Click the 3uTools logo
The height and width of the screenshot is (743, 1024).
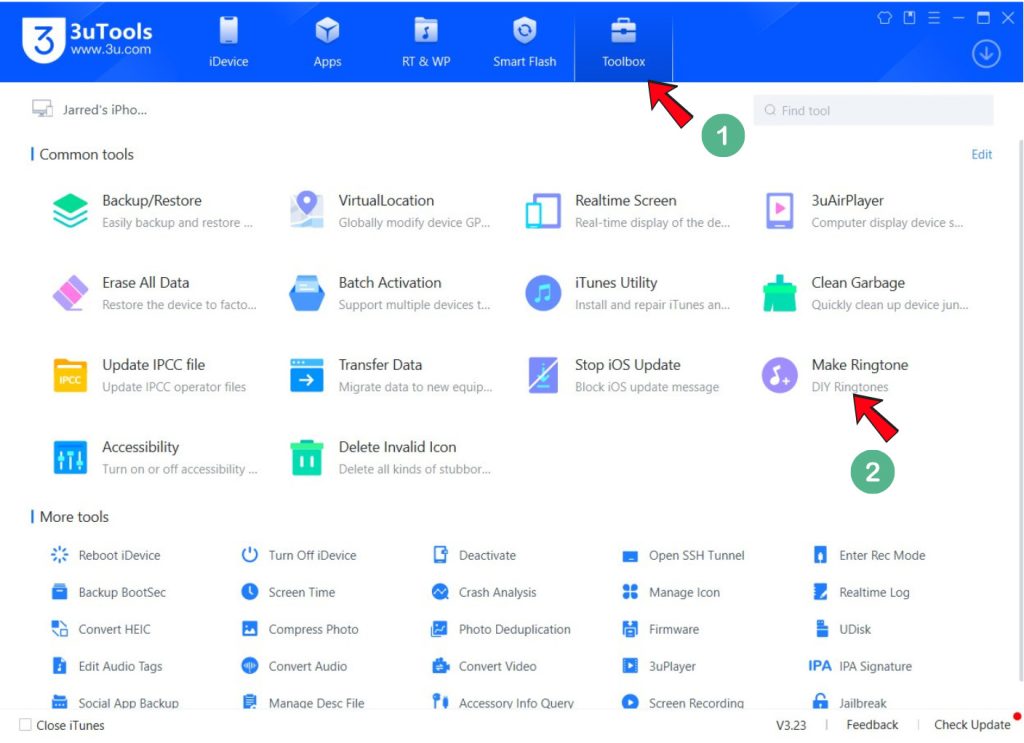point(44,40)
